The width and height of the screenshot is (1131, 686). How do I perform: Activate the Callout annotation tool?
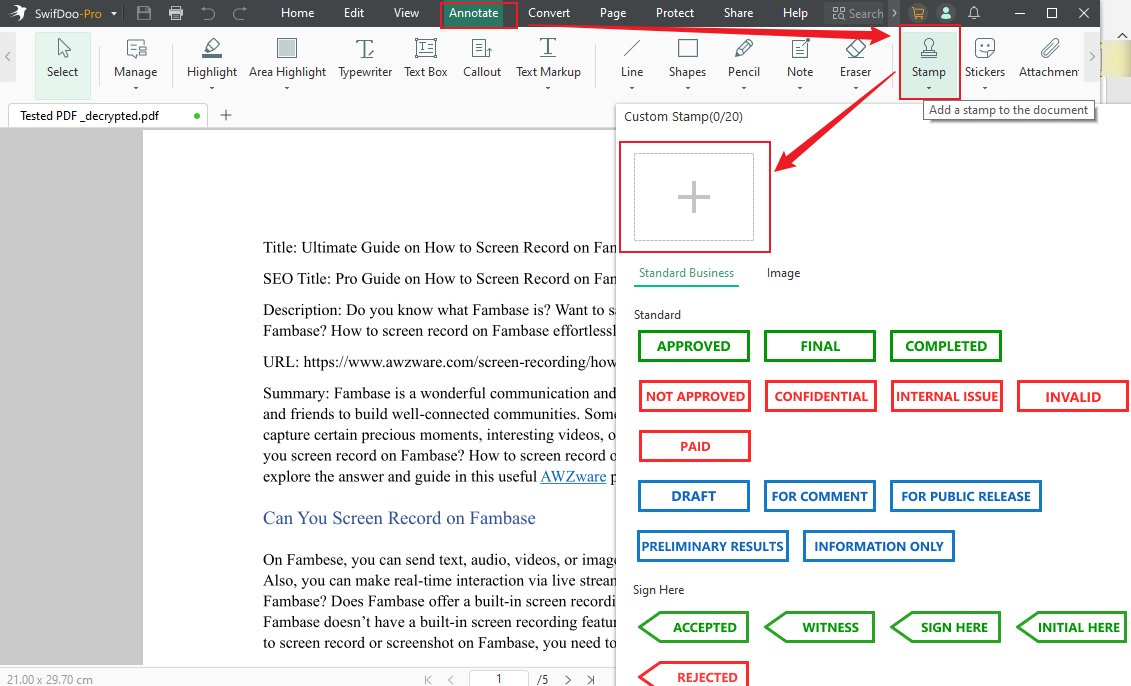click(x=481, y=62)
